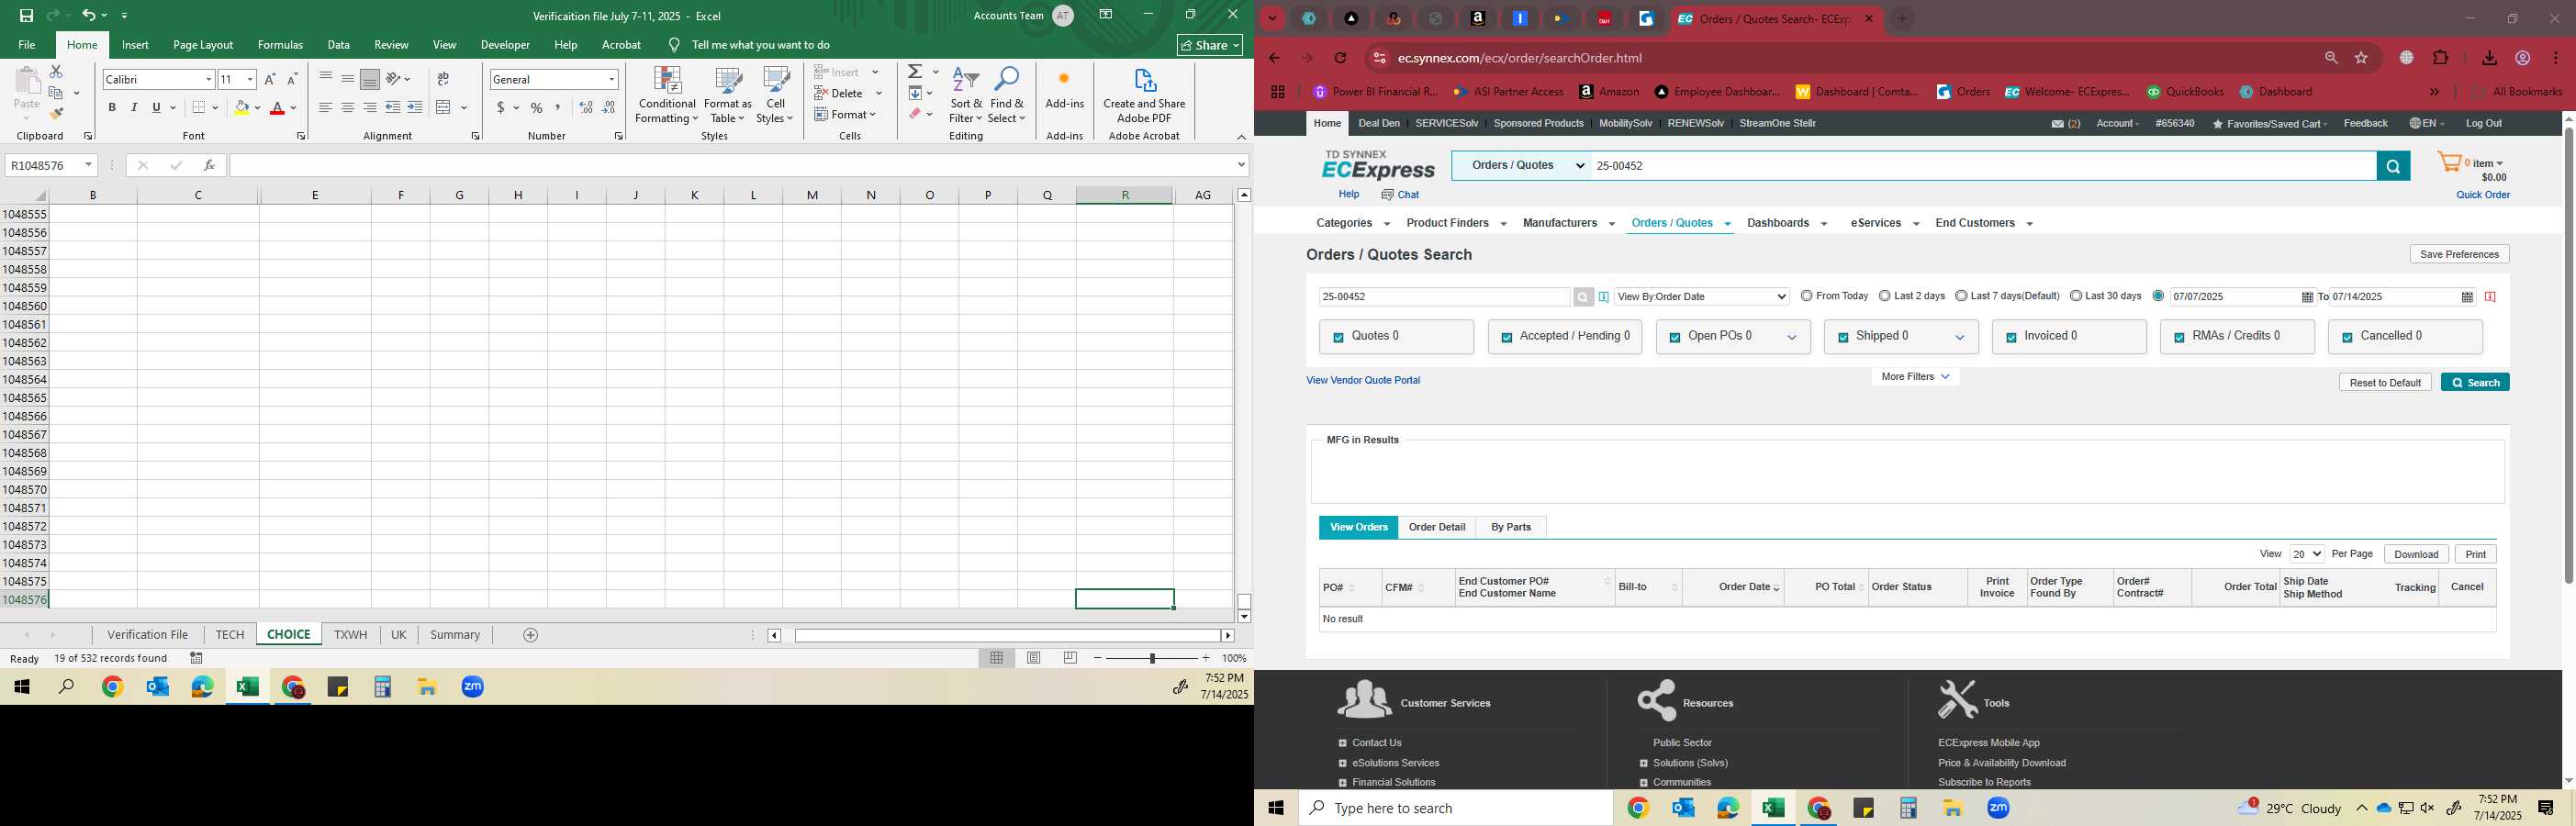Switch to the TECH sheet tab

coord(230,635)
